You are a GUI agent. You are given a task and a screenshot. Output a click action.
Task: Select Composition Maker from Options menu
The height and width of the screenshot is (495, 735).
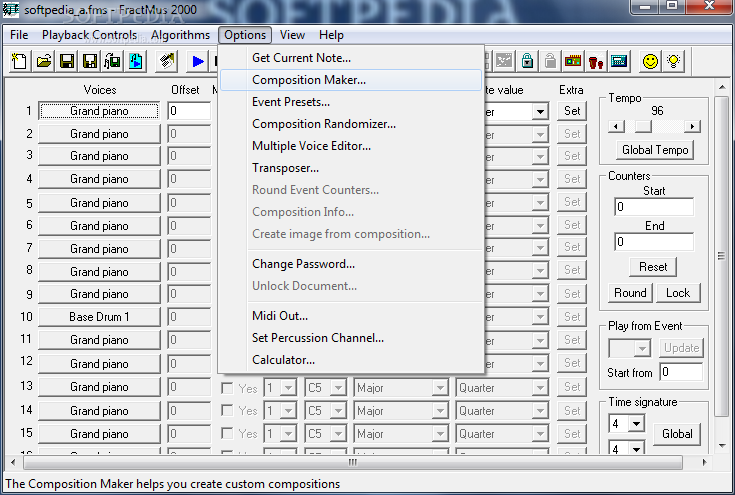pos(351,80)
